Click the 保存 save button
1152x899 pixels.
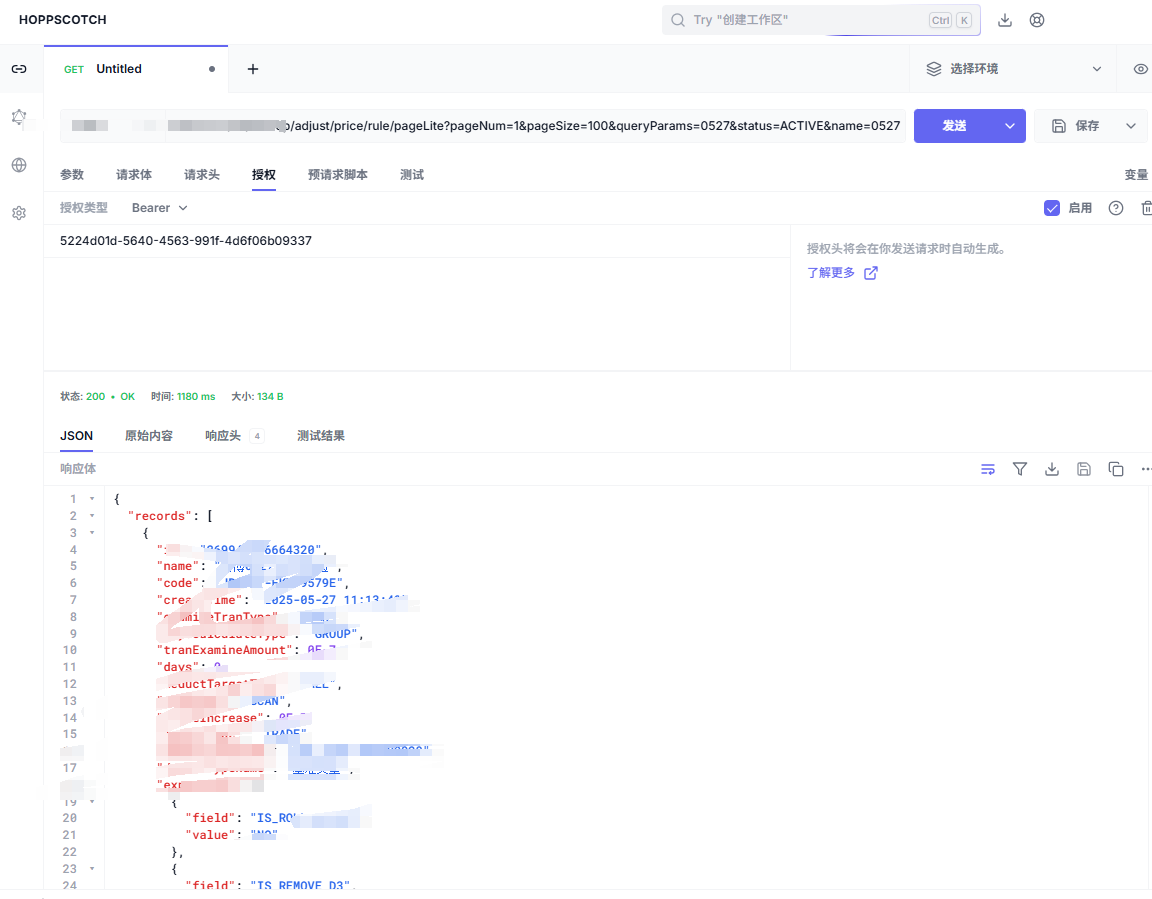1076,126
